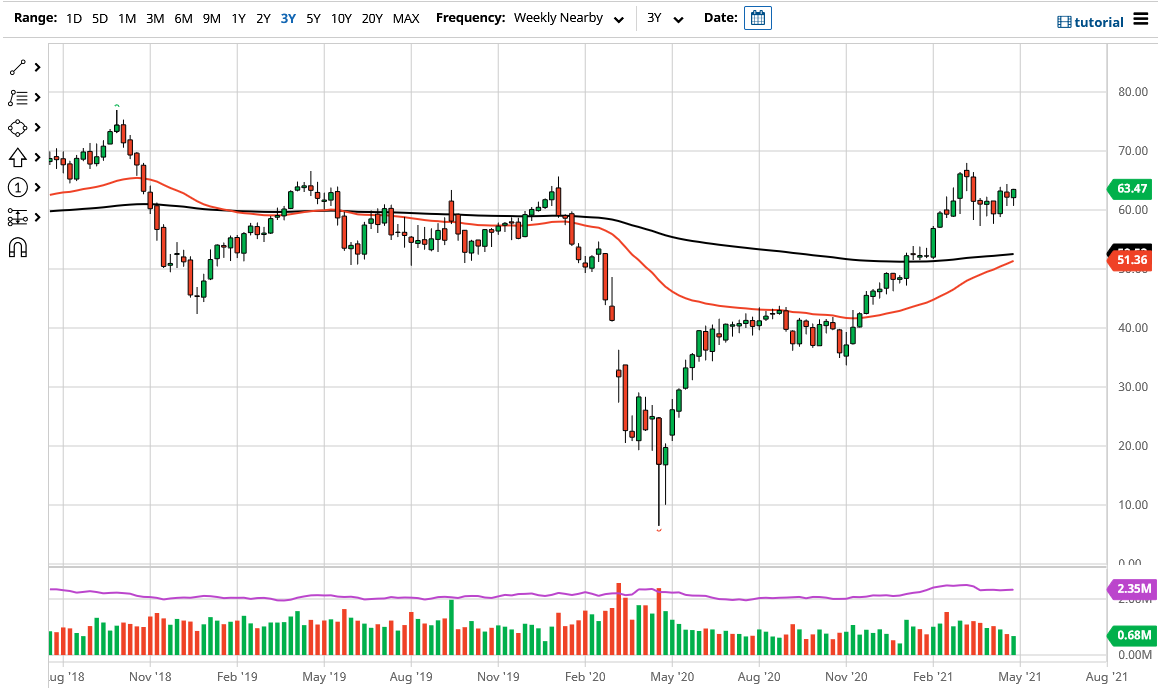Image resolution: width=1163 pixels, height=693 pixels.
Task: Open the Fibonacci annotations tool
Action: click(x=18, y=97)
